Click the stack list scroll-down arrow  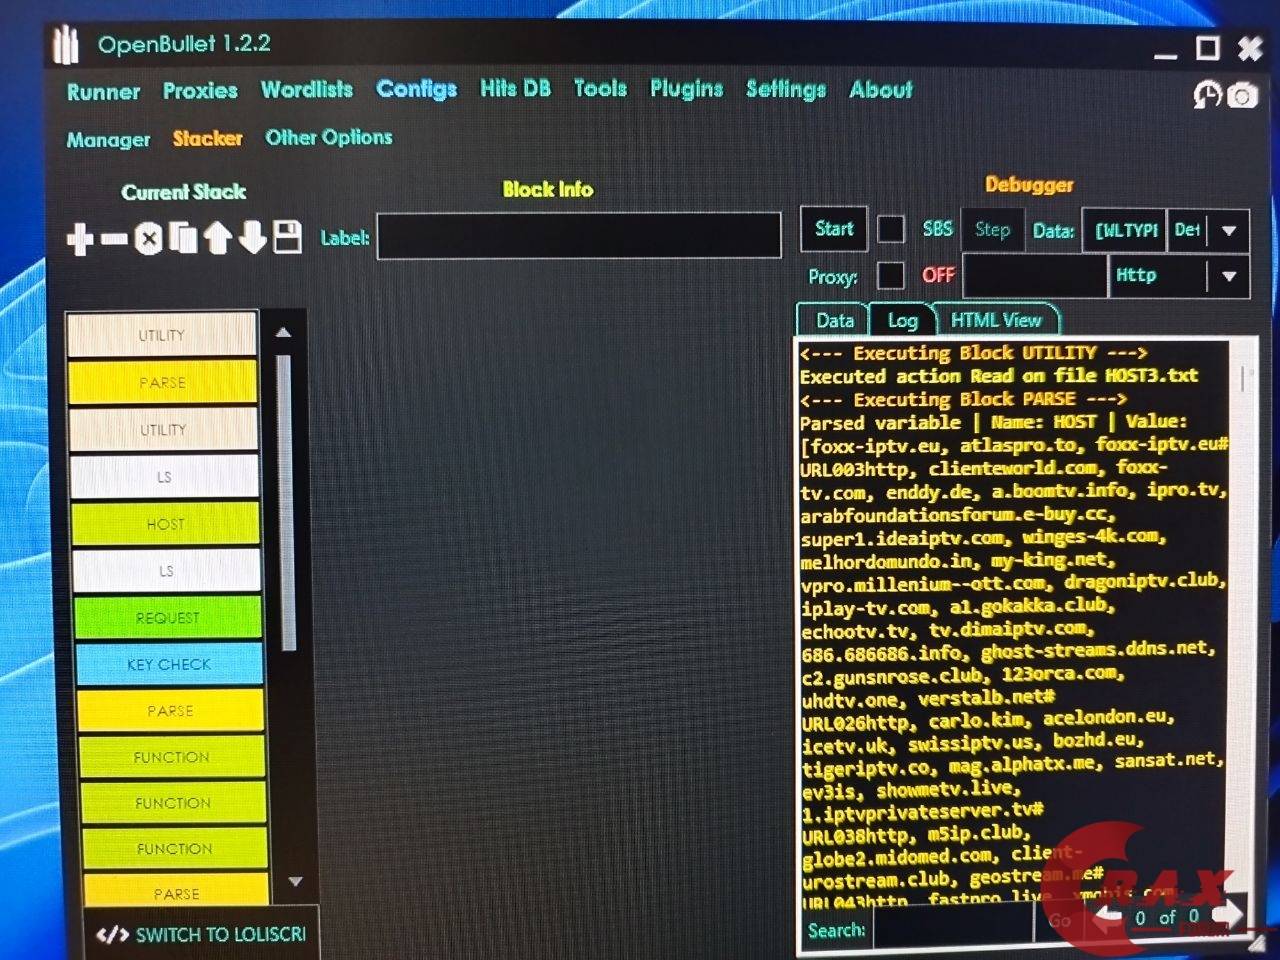click(x=295, y=882)
